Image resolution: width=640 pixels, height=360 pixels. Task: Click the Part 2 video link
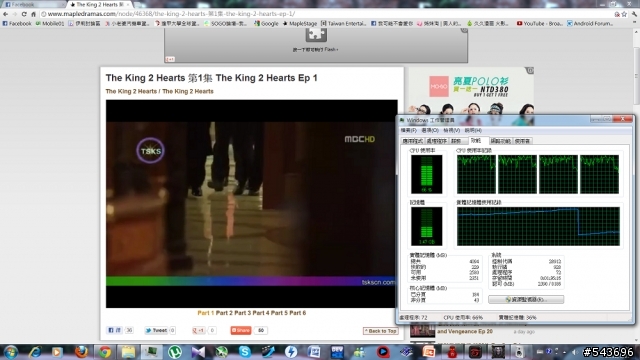tap(224, 313)
